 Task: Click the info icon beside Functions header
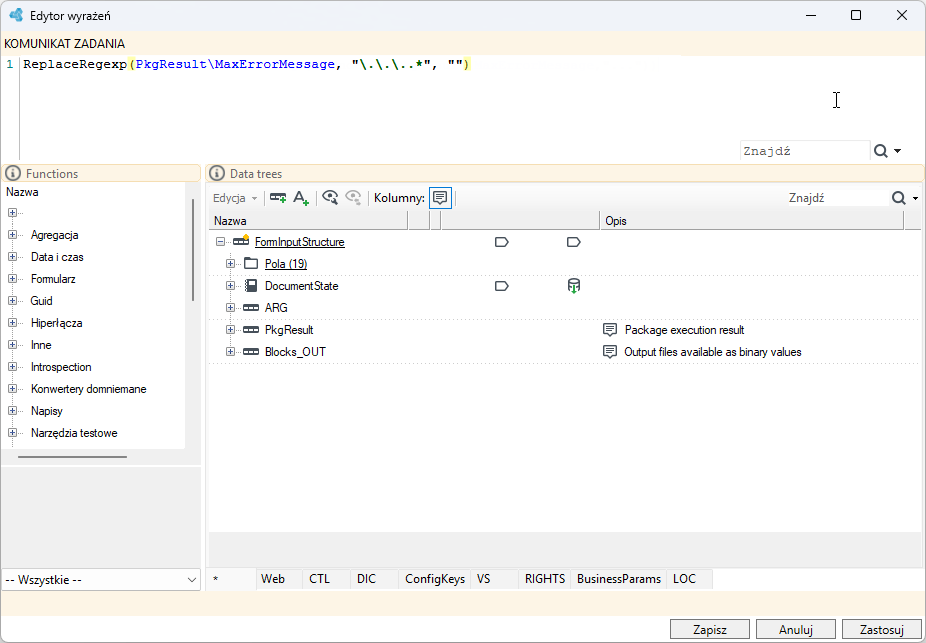click(13, 174)
